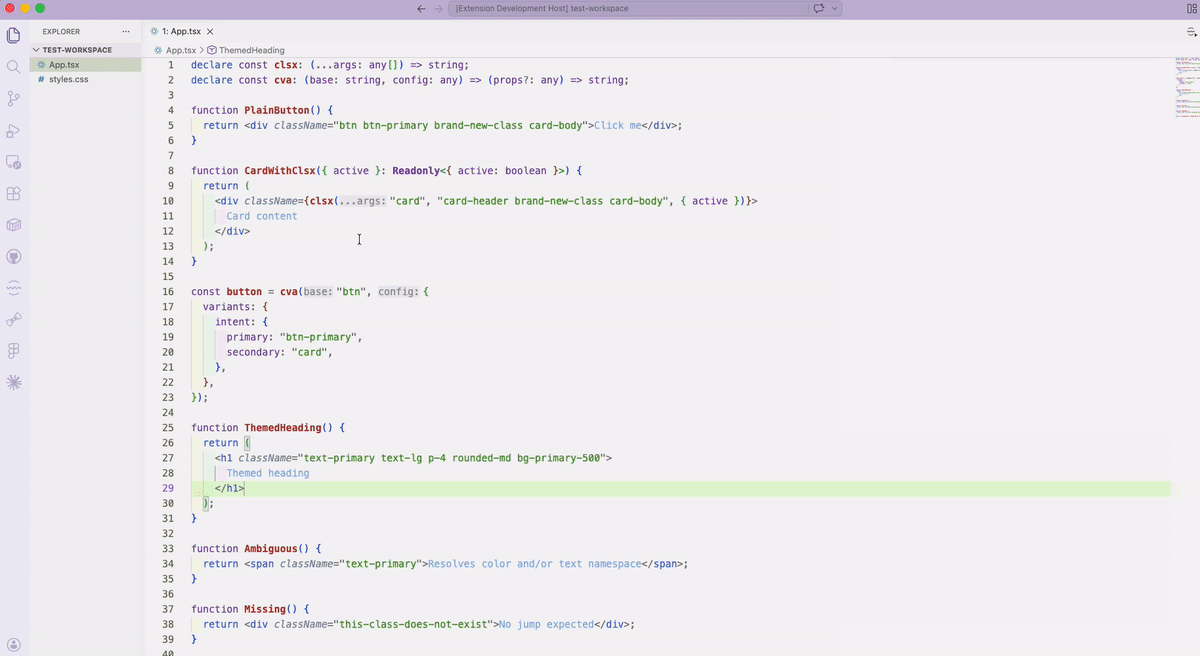1200x656 pixels.
Task: Click "No jump expected" text on line 38
Action: 547,624
